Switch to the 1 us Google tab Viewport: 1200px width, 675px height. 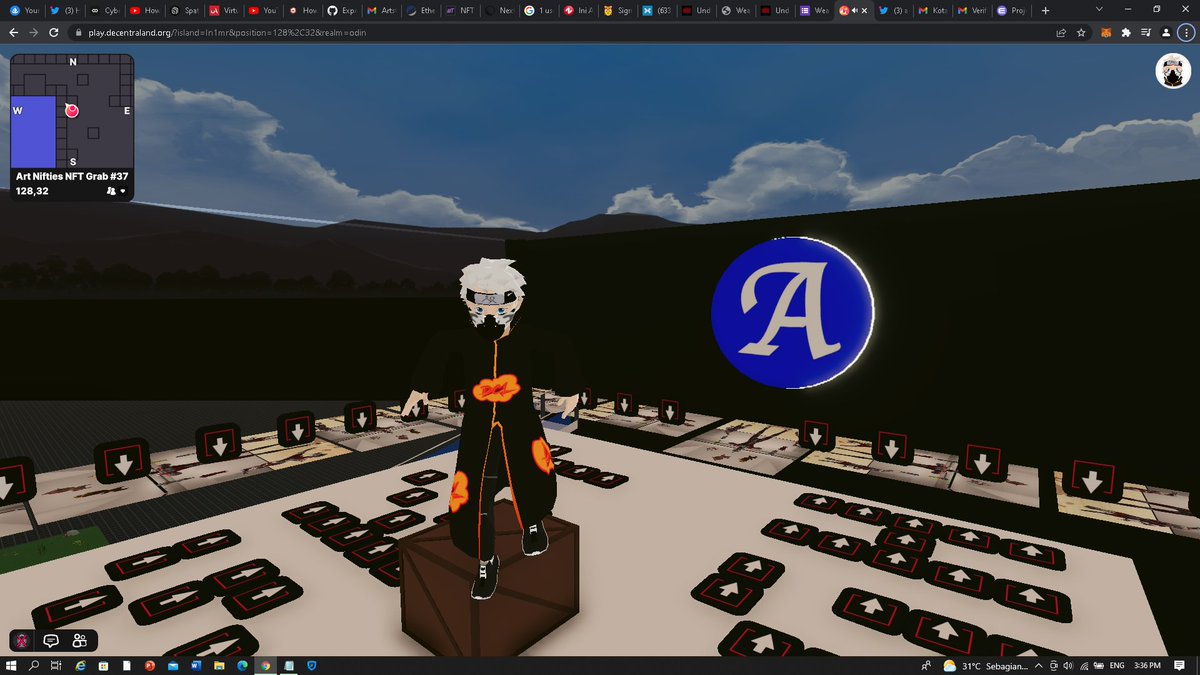tap(538, 10)
